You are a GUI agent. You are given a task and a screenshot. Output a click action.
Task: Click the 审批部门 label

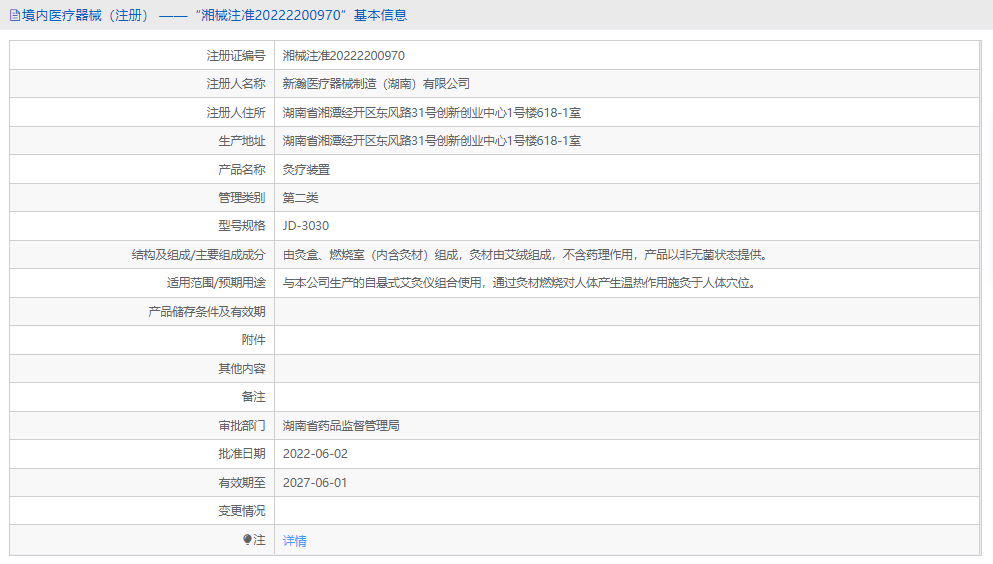242,425
